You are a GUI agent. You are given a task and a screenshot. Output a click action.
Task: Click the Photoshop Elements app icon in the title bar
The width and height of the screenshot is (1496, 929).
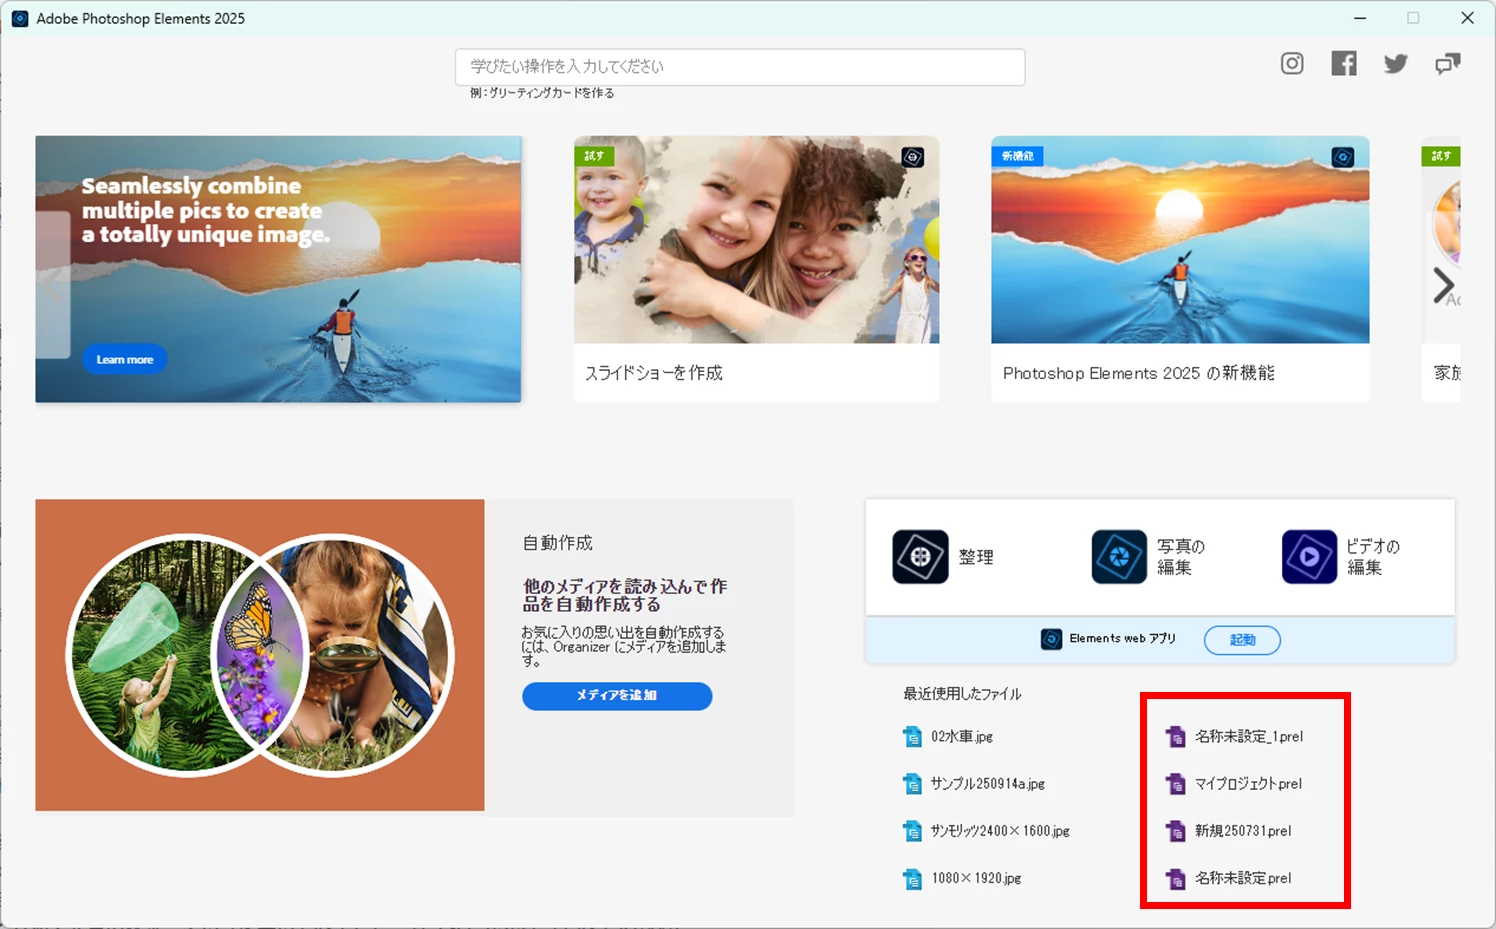pyautogui.click(x=19, y=18)
